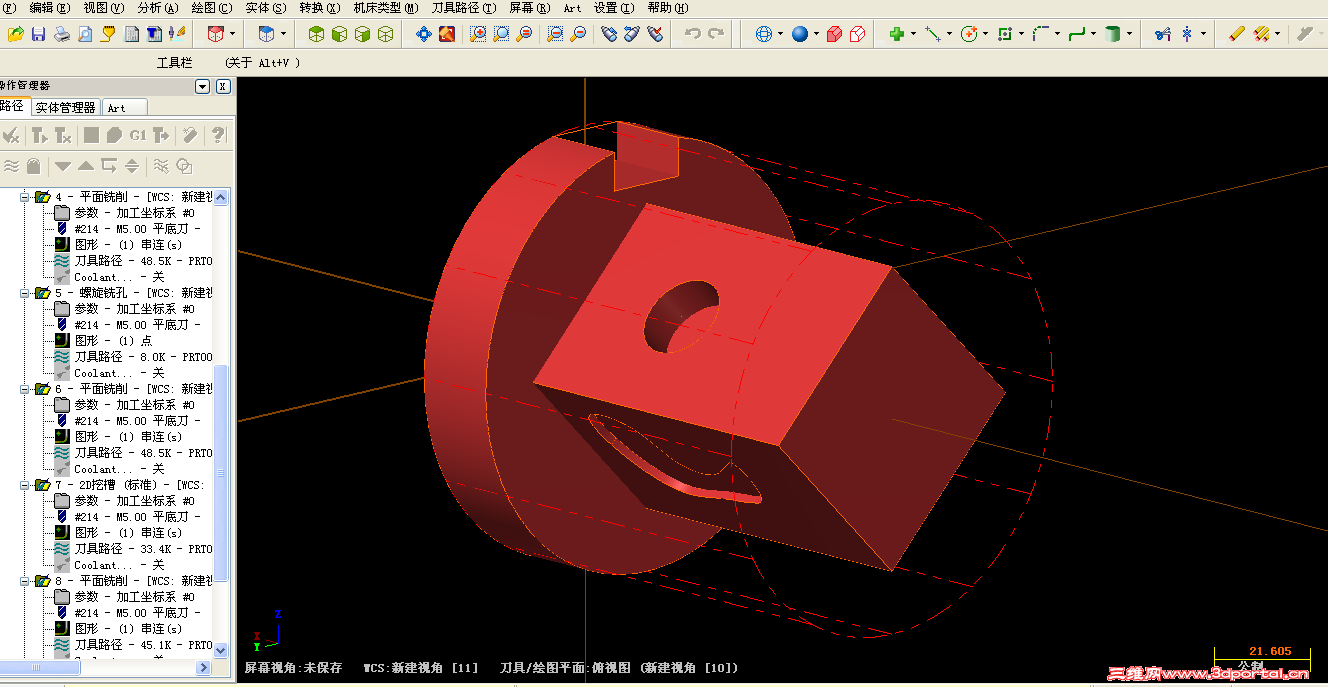Click the red solid cube display icon
Image resolution: width=1328 pixels, height=687 pixels.
834,34
